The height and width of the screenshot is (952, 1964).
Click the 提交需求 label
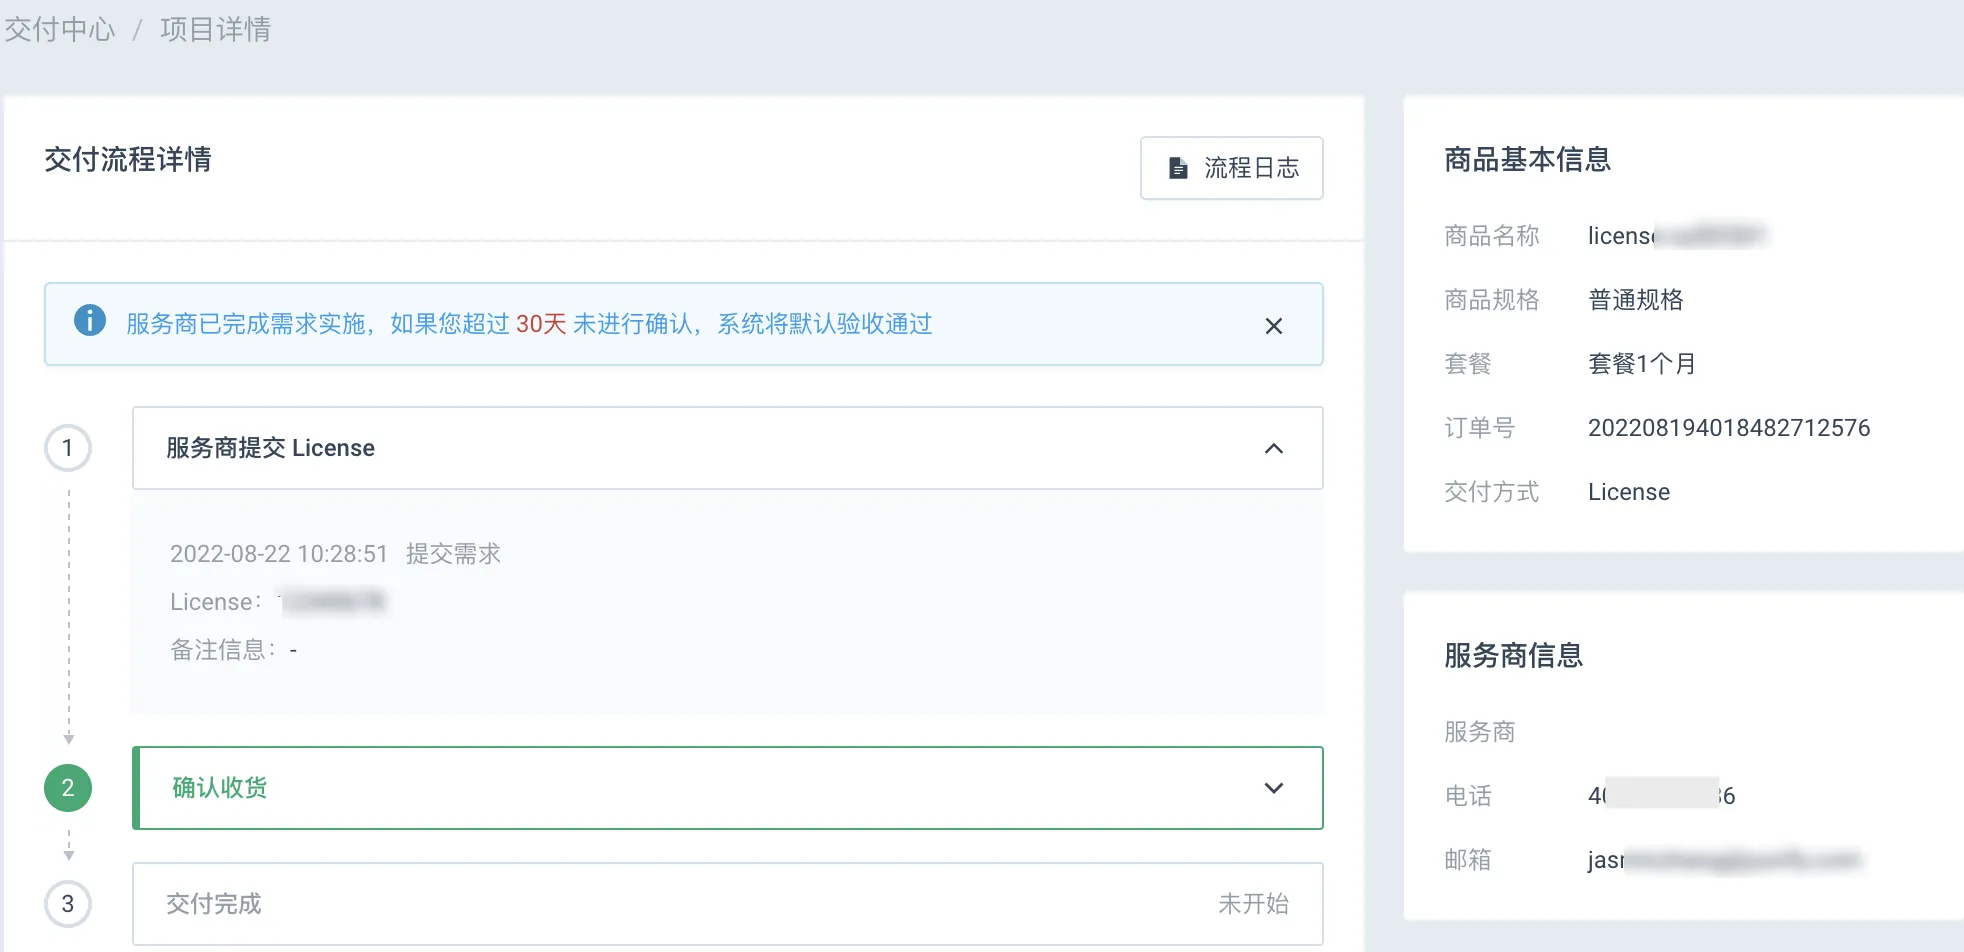point(453,554)
